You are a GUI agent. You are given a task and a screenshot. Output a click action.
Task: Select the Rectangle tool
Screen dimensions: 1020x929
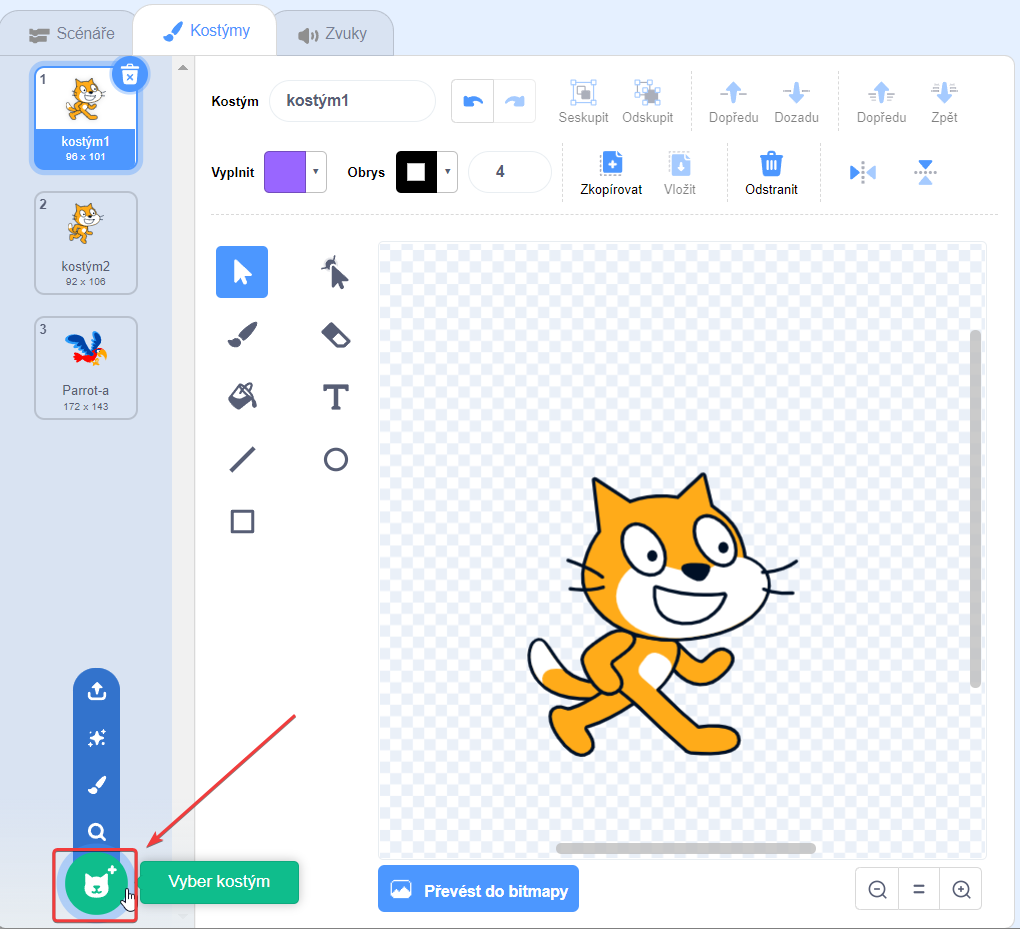[241, 520]
